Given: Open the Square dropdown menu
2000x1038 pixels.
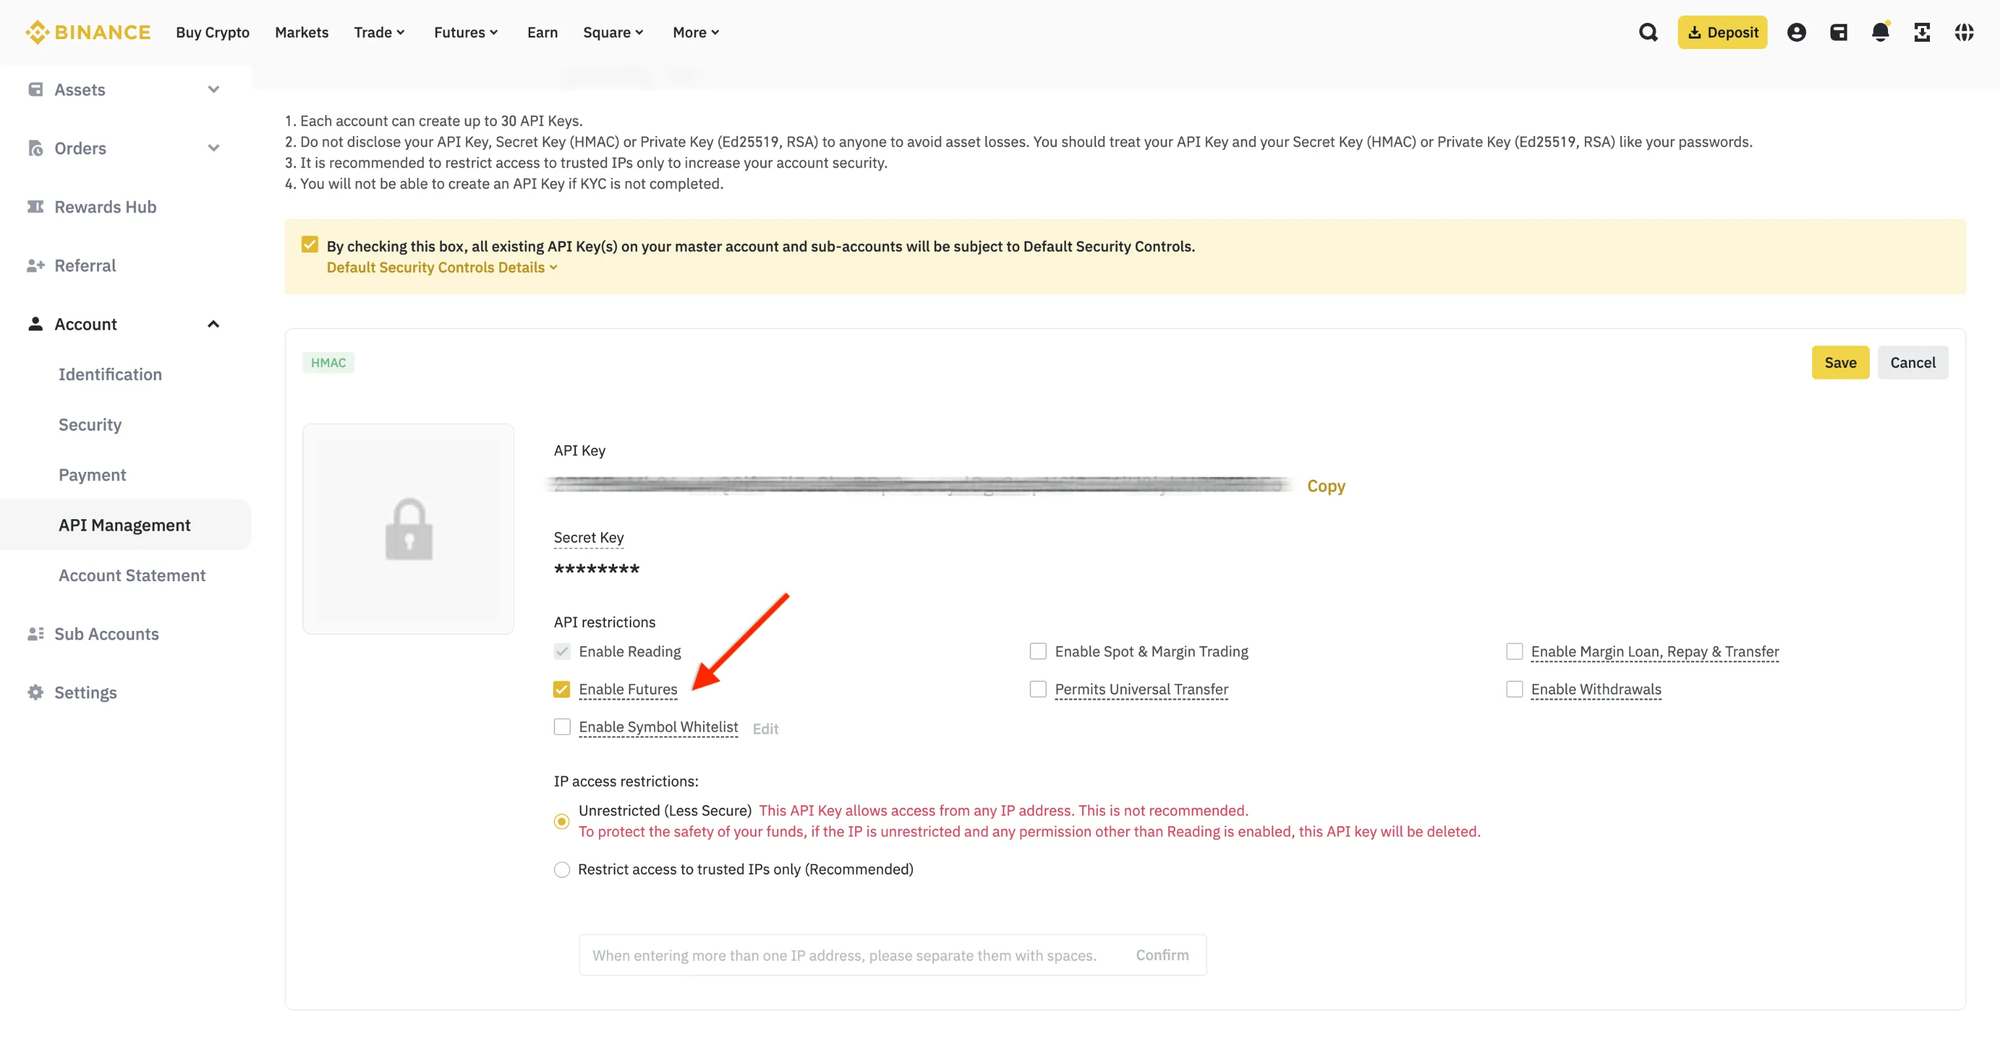Looking at the screenshot, I should coord(613,32).
